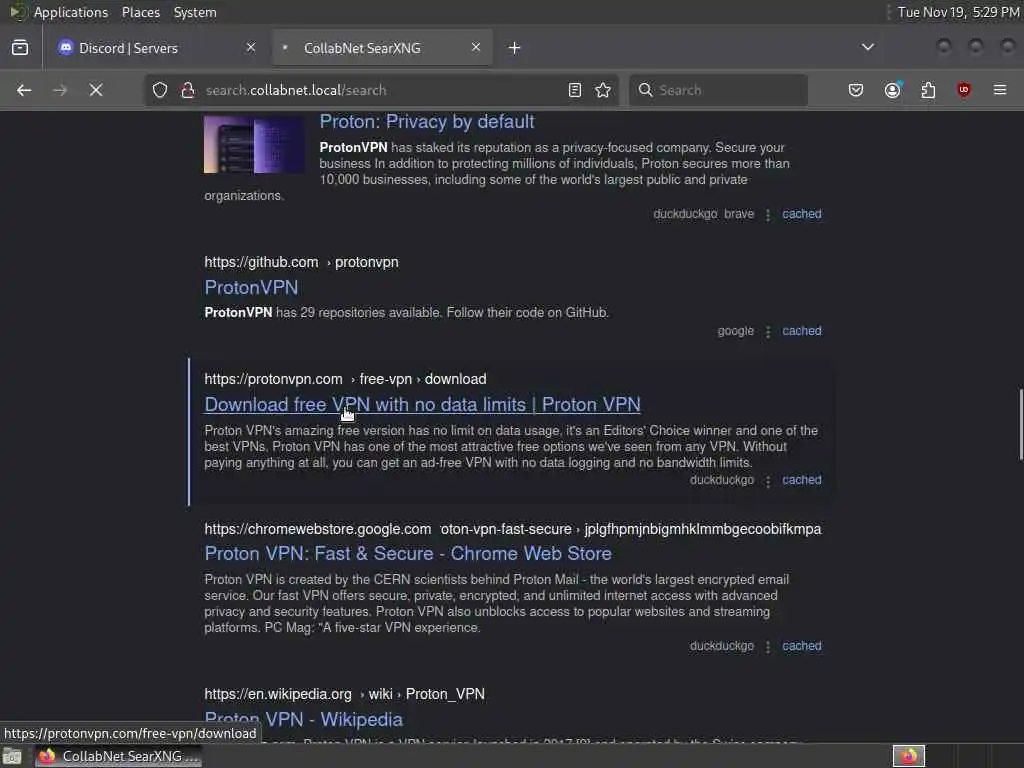Click the Firefox workspace icon in bottom panel
This screenshot has width=1024, height=768.
coord(908,756)
